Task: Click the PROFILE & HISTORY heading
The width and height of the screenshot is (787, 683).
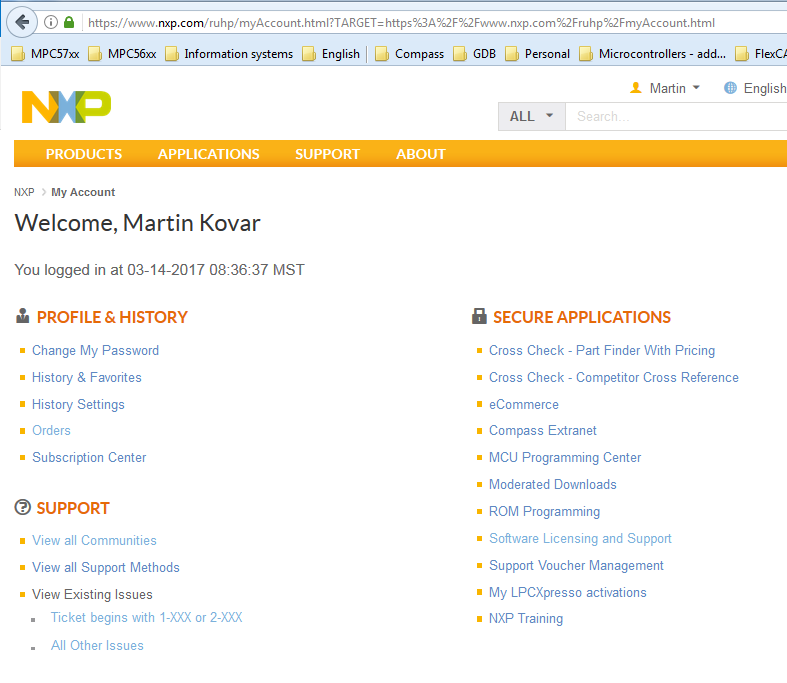Action: (112, 317)
